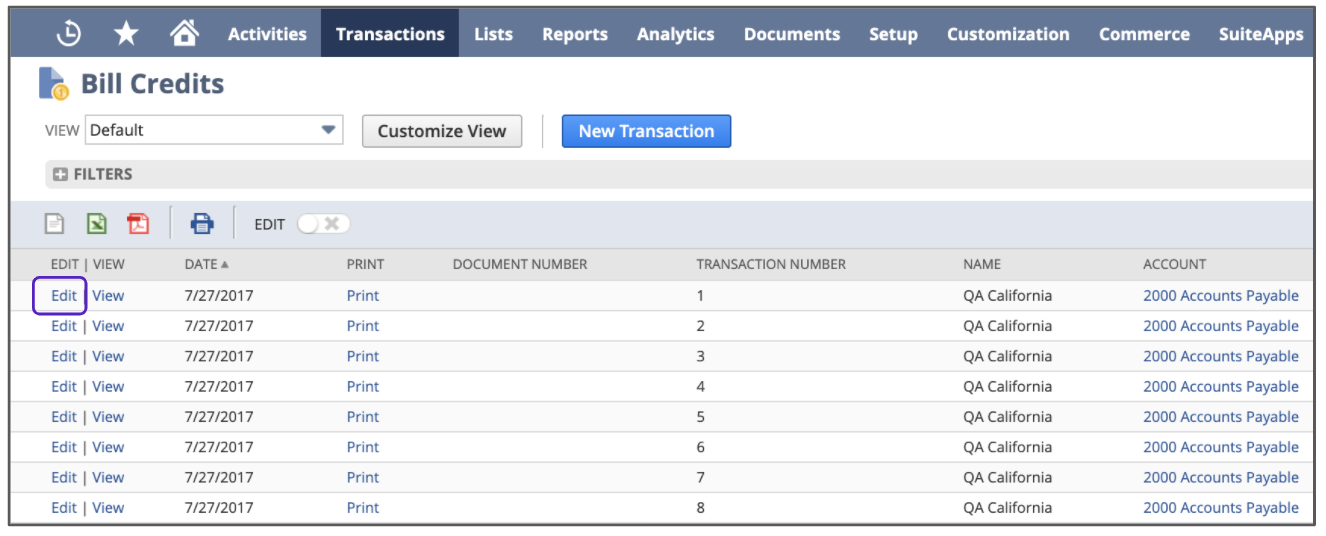Open the Transactions menu
This screenshot has height=536, width=1326.
(390, 34)
